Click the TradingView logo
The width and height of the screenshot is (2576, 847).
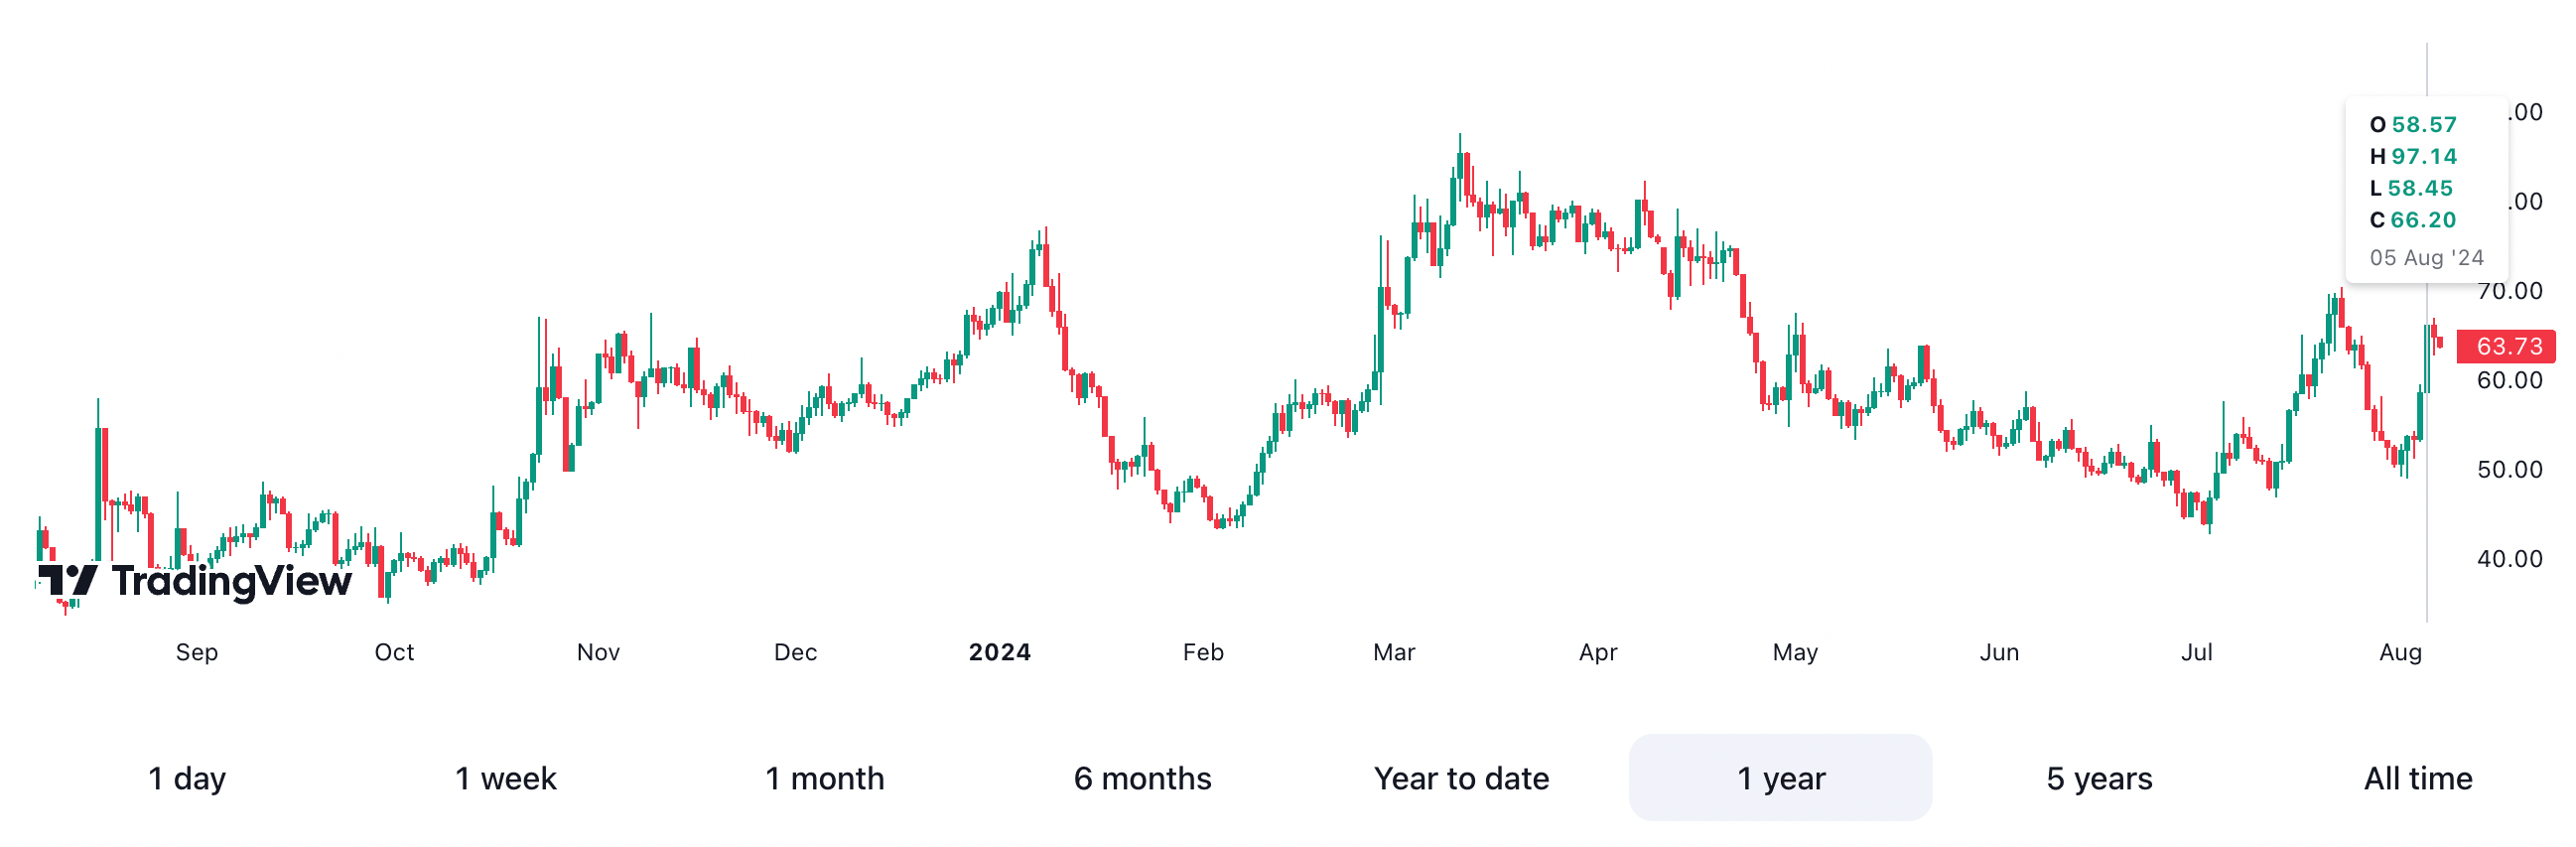pyautogui.click(x=195, y=581)
